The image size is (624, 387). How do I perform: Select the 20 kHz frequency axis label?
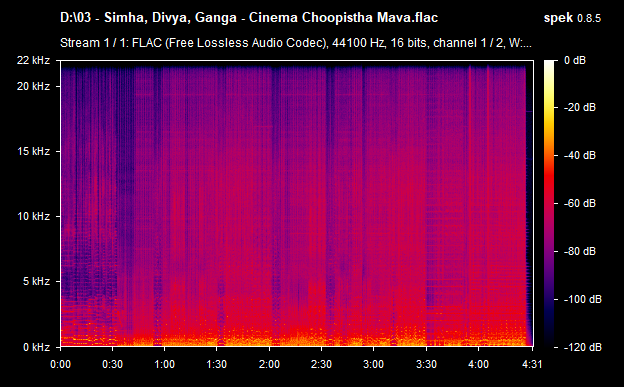(x=33, y=86)
